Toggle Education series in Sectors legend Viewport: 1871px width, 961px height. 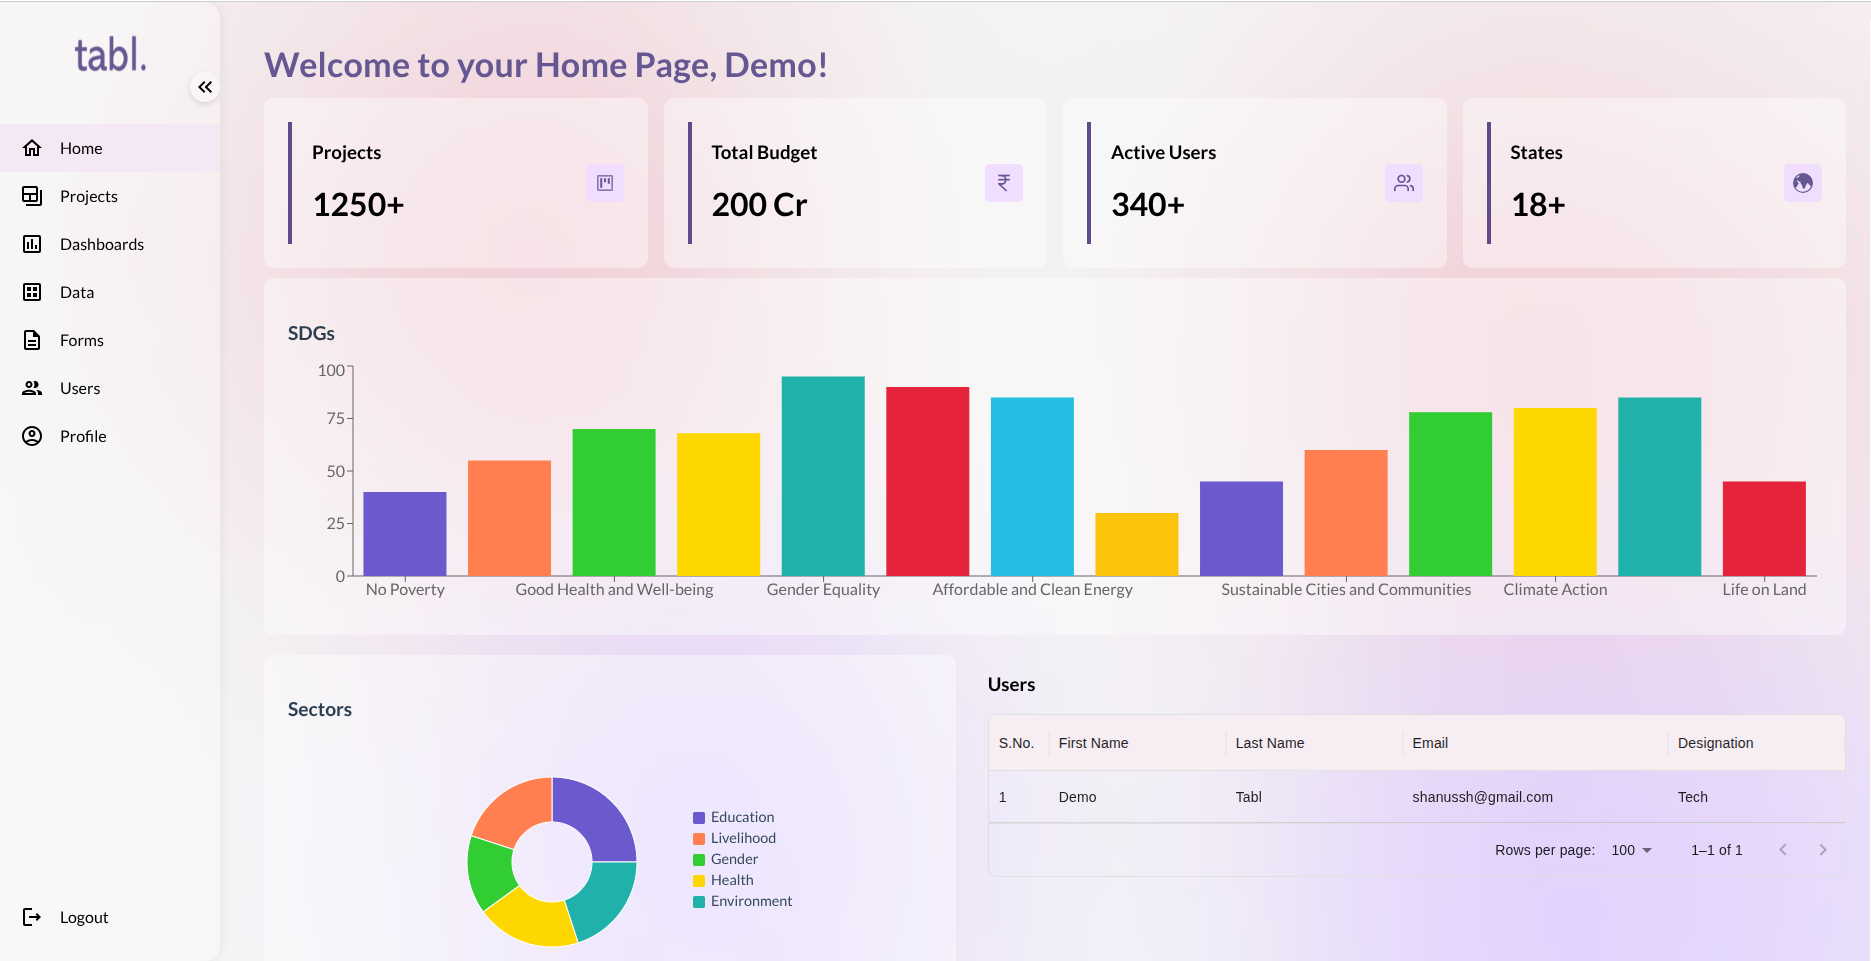tap(741, 817)
